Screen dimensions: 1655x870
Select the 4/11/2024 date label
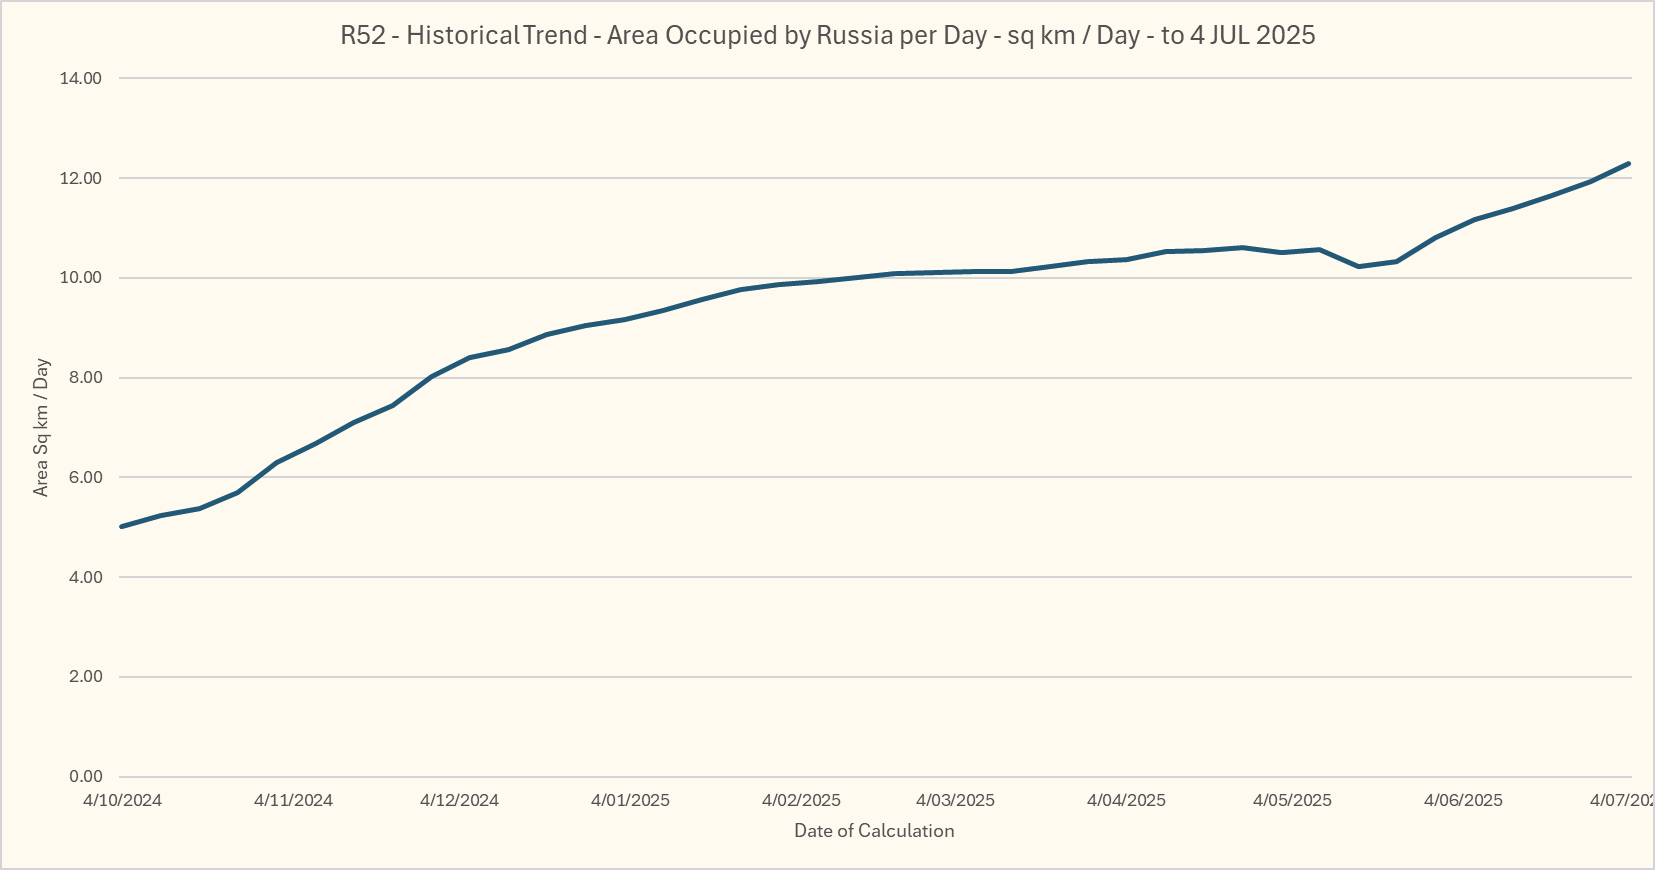[293, 801]
